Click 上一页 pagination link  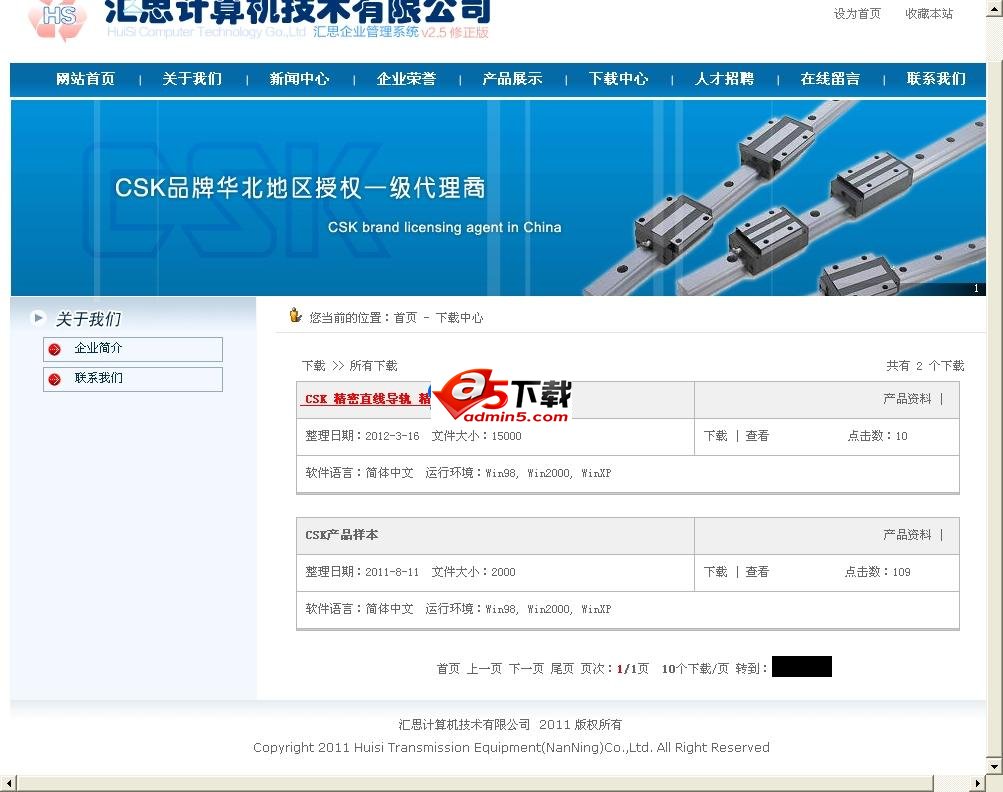tap(484, 669)
